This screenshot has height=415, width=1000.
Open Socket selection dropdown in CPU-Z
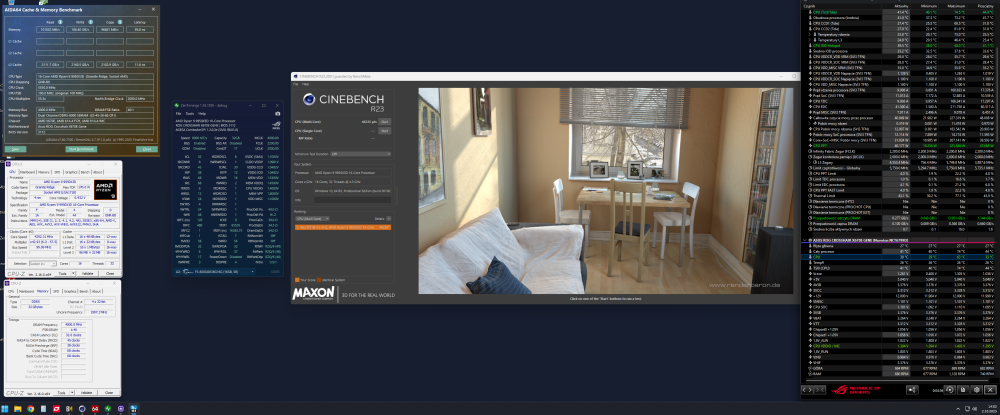point(43,263)
